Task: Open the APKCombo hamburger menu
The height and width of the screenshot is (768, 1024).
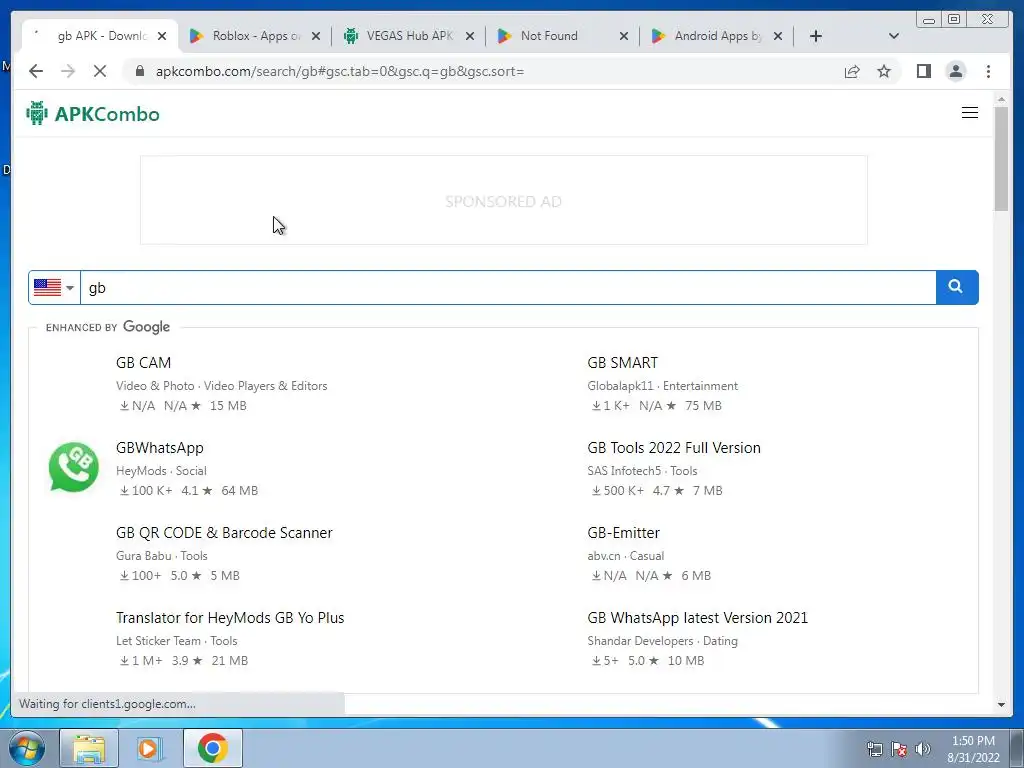Action: pos(970,113)
